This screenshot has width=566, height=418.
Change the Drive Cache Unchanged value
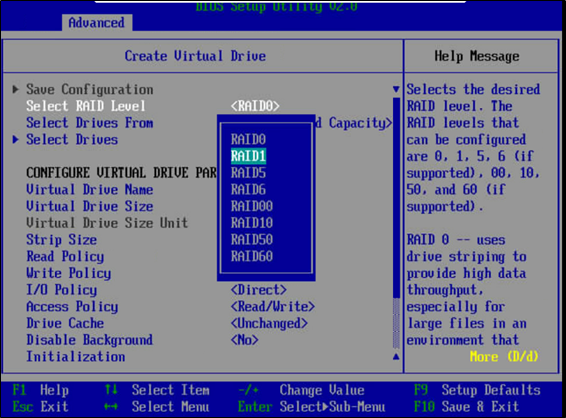click(269, 323)
